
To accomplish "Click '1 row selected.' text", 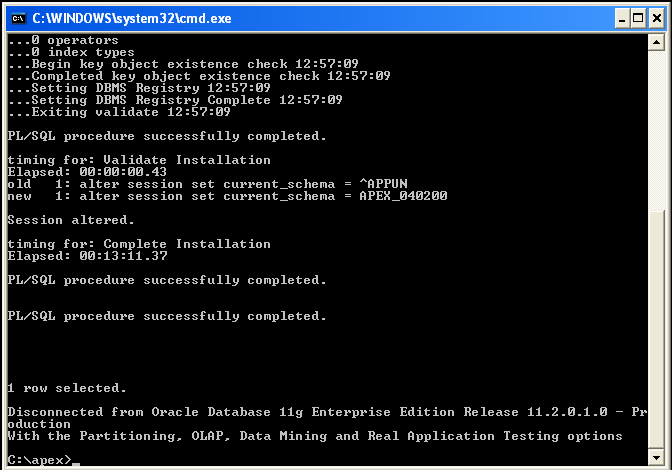I will click(x=67, y=388).
